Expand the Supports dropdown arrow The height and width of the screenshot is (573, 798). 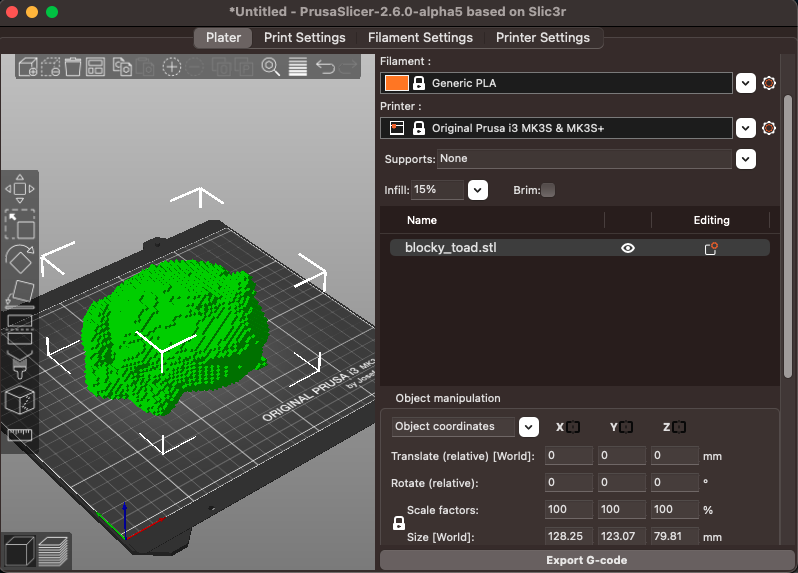click(x=746, y=159)
